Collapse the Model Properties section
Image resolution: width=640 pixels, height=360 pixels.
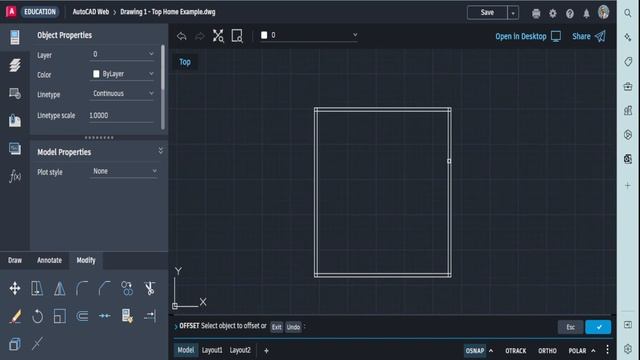click(160, 151)
